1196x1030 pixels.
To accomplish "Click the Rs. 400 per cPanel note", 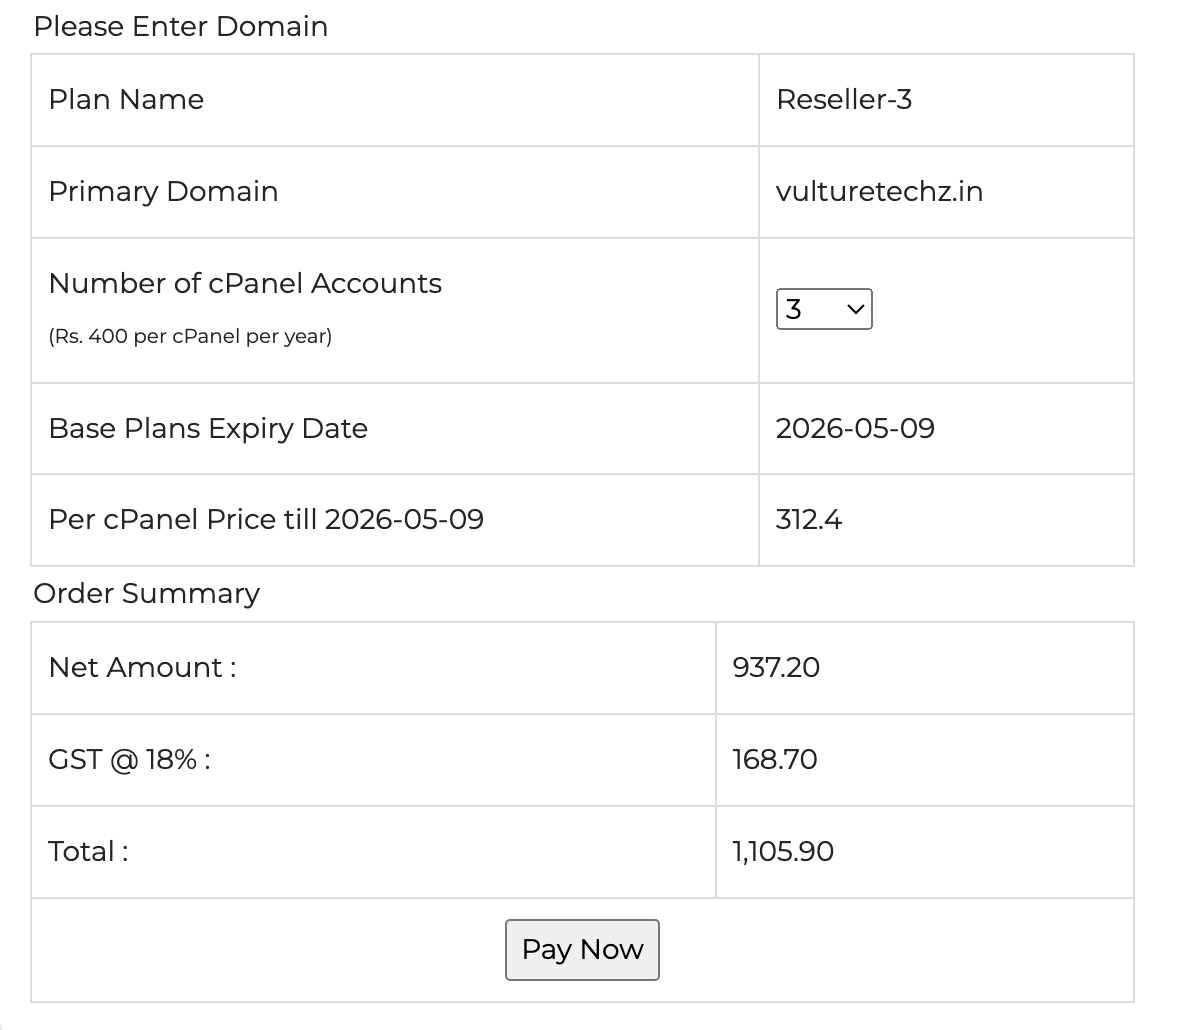I will pos(190,336).
